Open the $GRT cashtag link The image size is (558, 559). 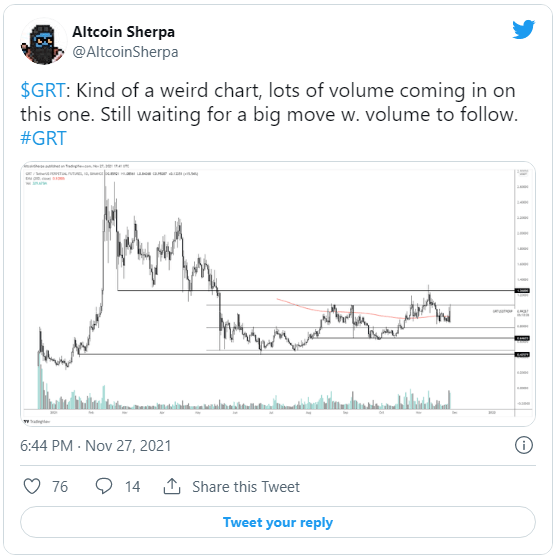click(x=43, y=90)
